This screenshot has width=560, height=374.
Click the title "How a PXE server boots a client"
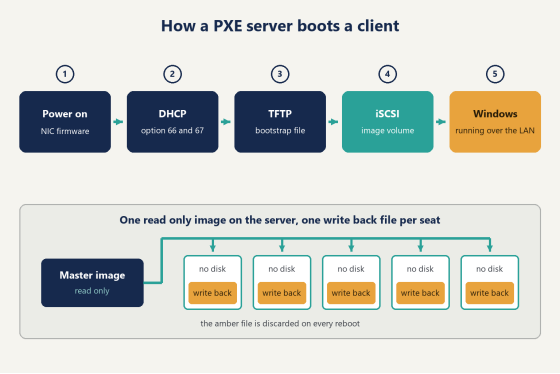(280, 26)
